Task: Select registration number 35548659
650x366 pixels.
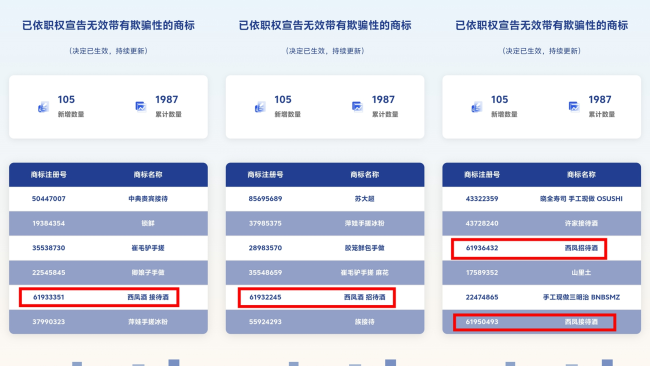Action: 265,273
